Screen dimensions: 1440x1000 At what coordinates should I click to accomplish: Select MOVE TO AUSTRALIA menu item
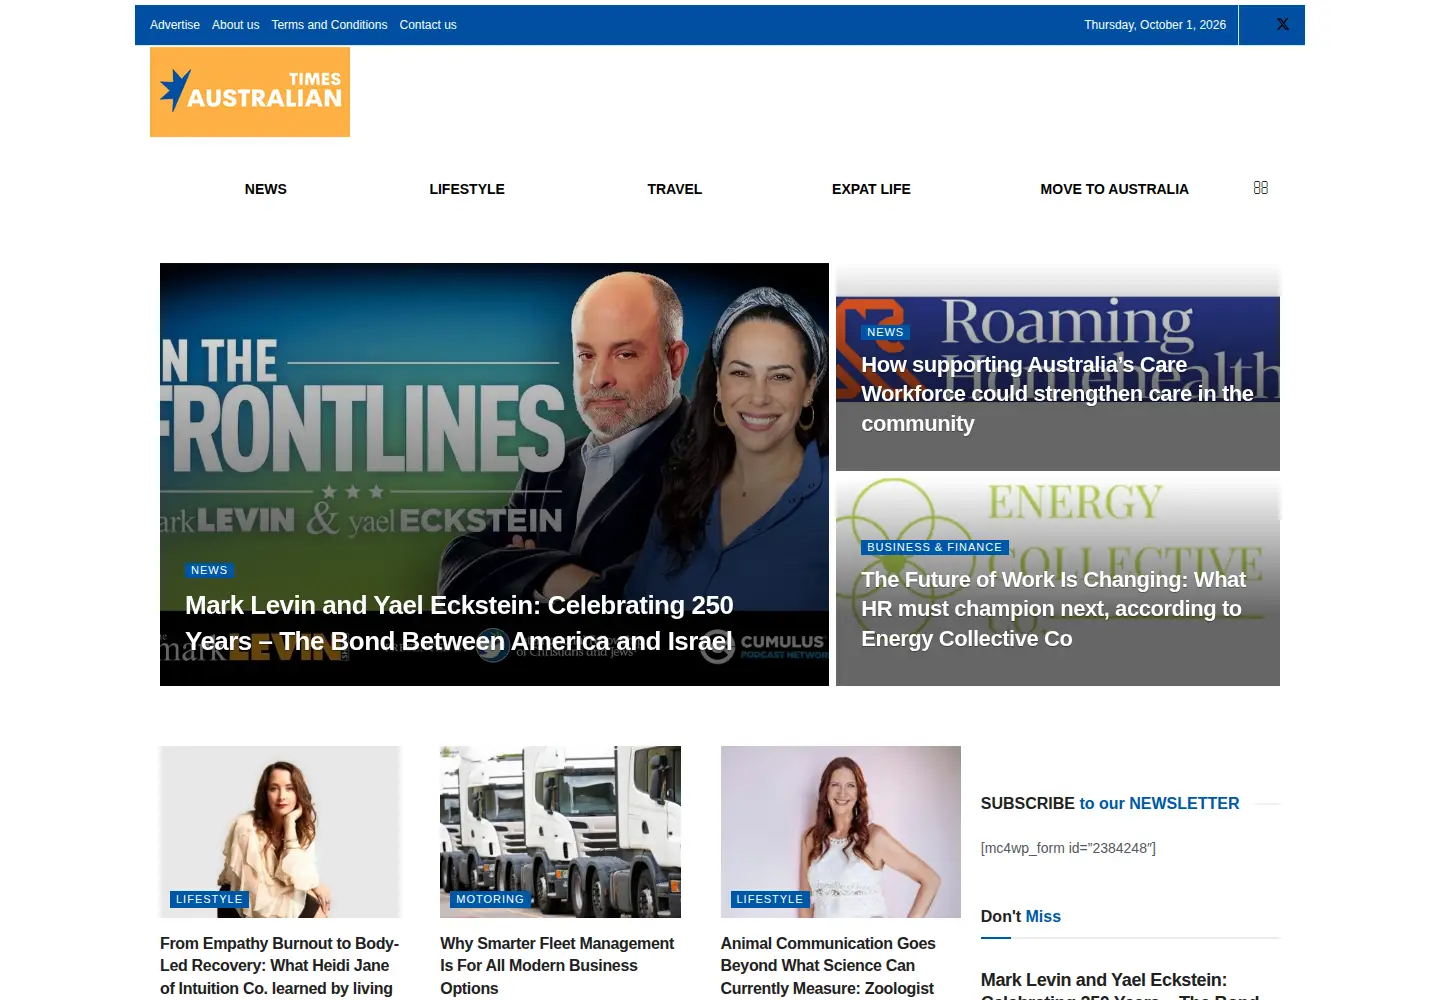(1114, 189)
